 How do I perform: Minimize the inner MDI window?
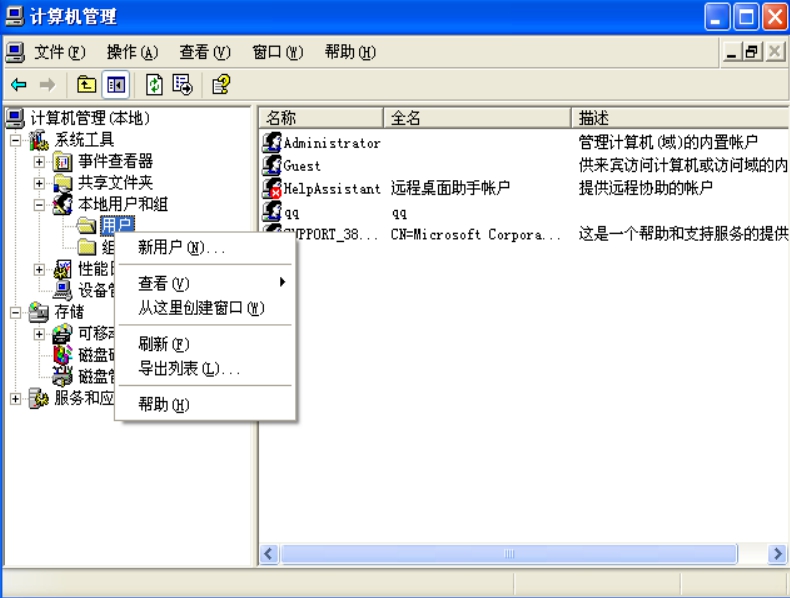tap(732, 52)
